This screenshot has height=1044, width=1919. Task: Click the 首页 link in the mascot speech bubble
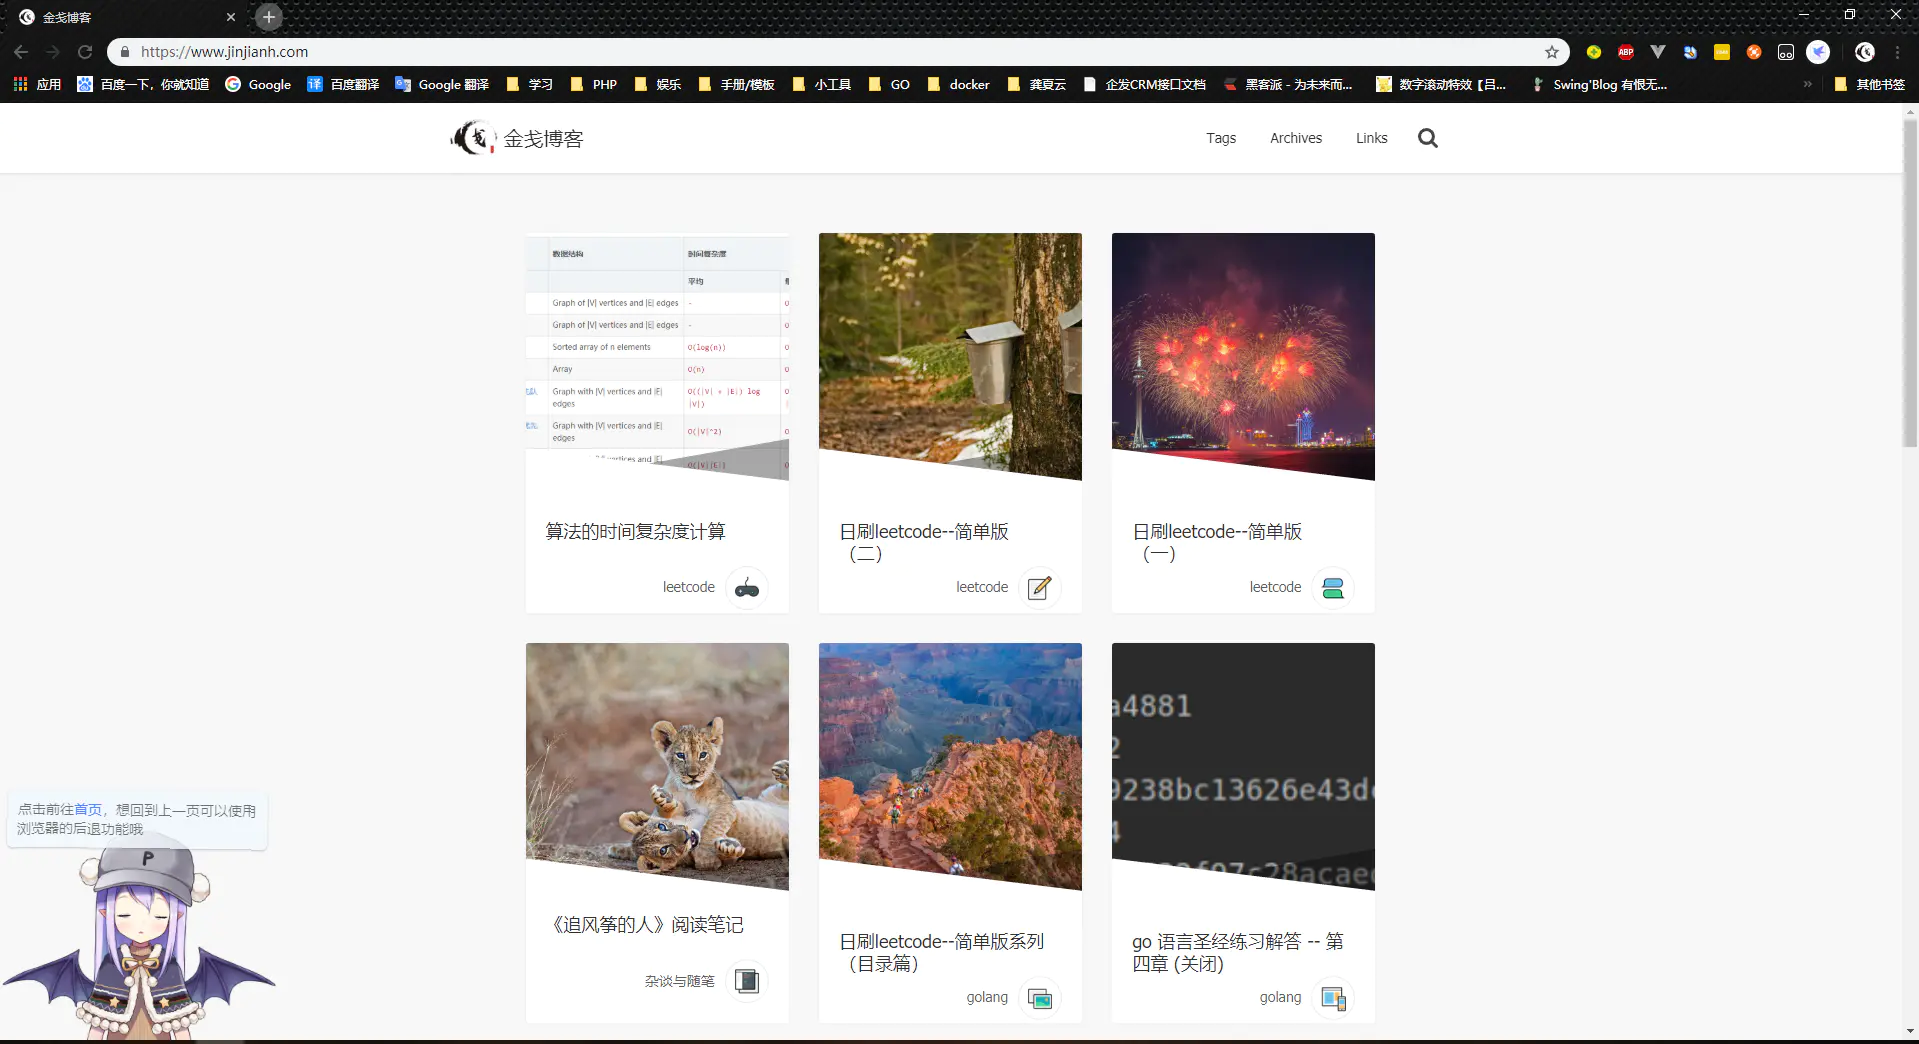tap(88, 810)
